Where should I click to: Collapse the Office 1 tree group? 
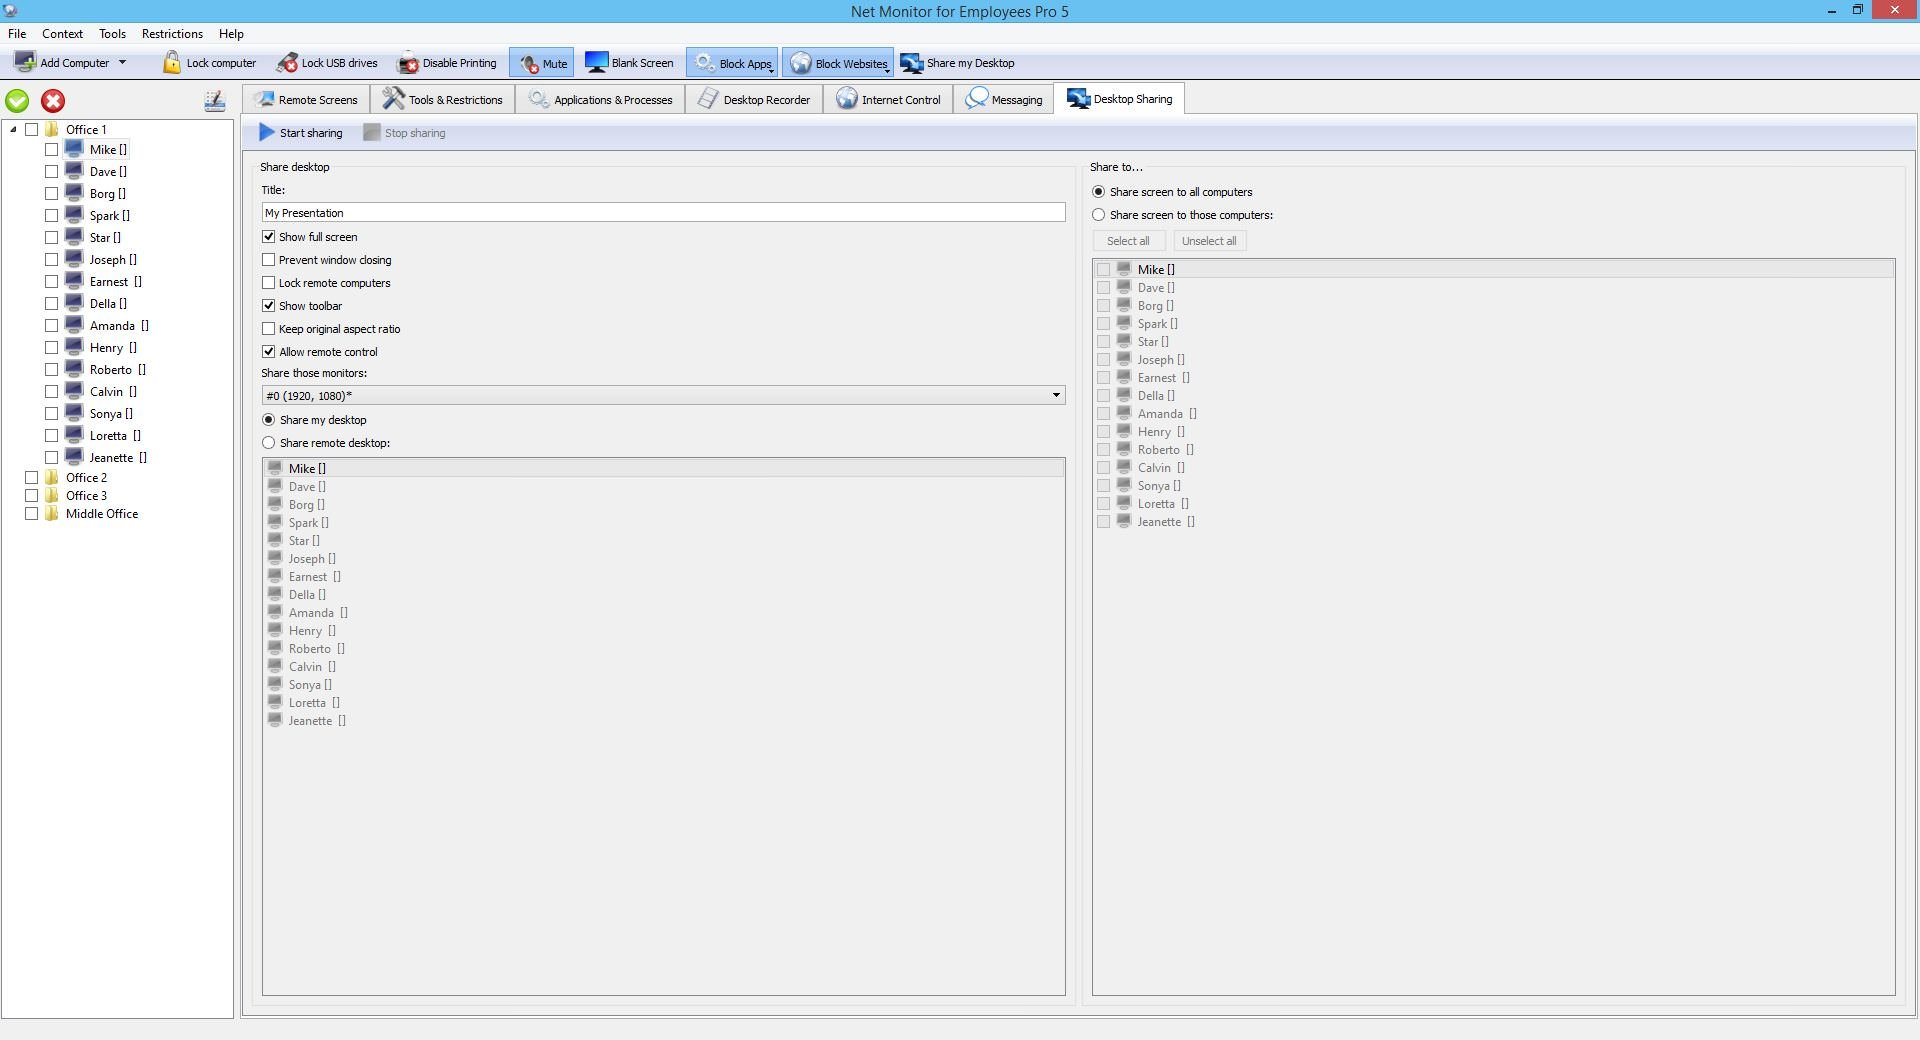tap(13, 129)
